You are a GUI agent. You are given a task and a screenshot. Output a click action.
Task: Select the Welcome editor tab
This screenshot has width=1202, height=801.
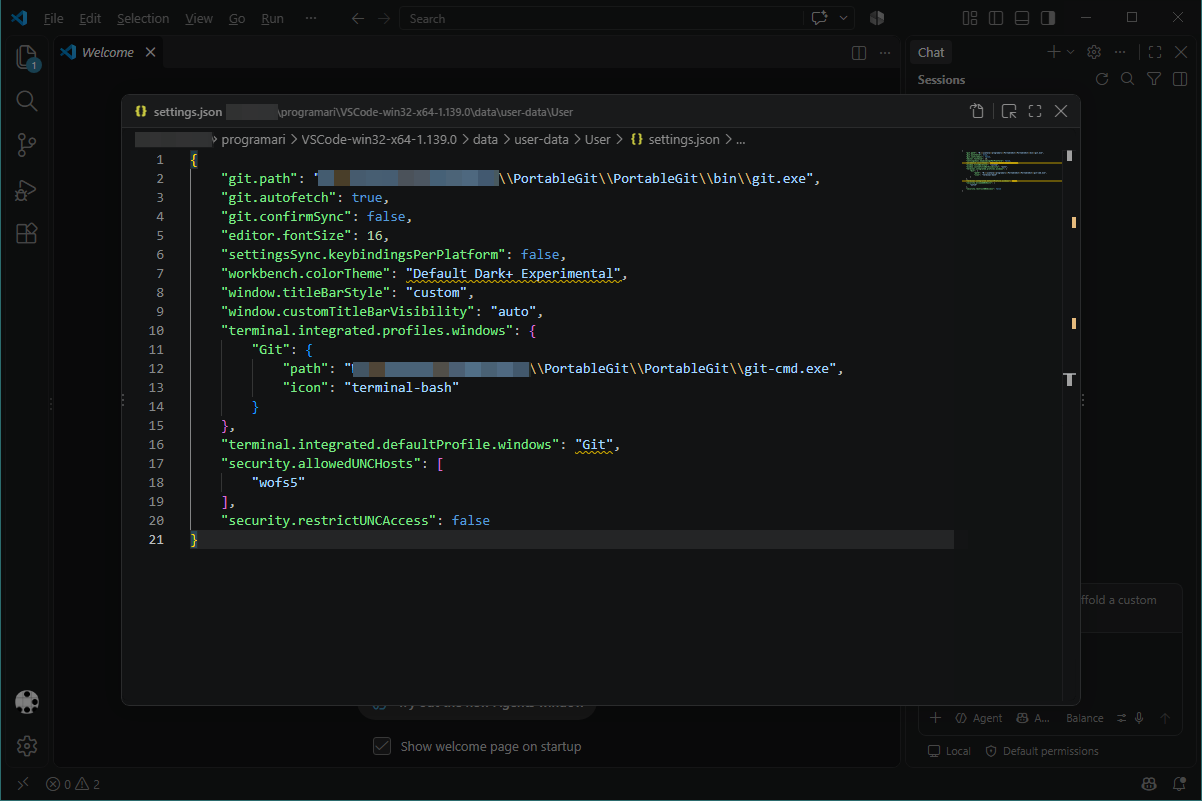click(x=107, y=53)
